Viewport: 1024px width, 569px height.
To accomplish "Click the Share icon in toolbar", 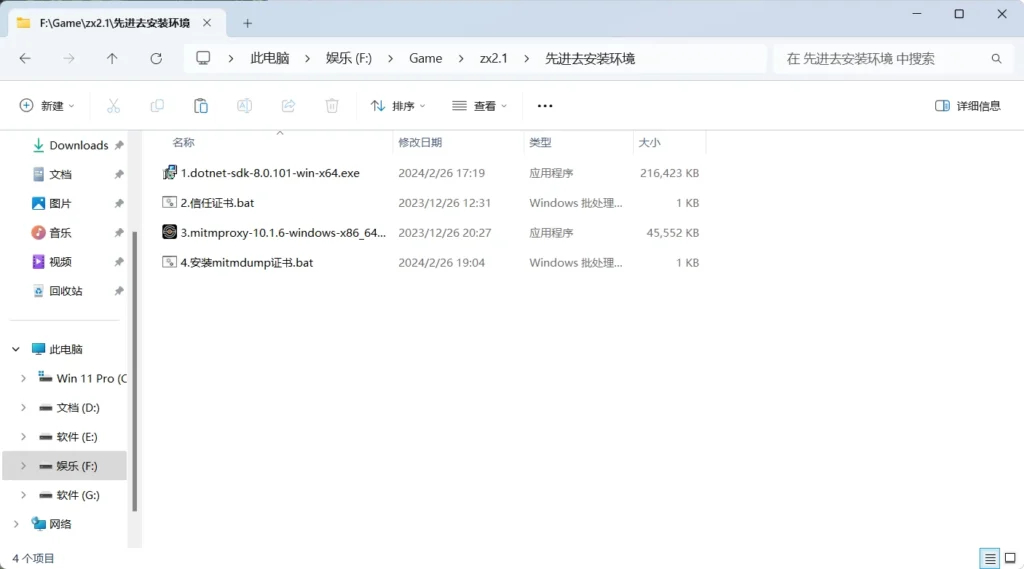I will pos(288,106).
